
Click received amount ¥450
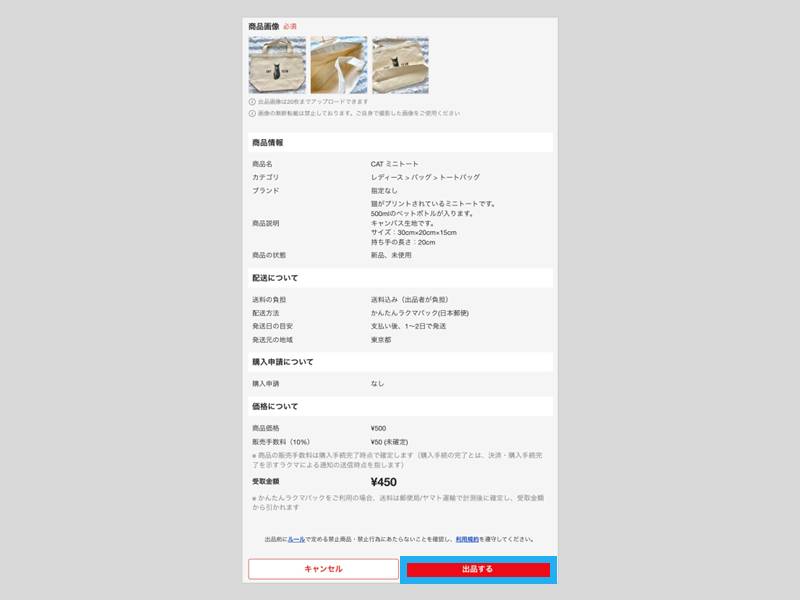(383, 482)
